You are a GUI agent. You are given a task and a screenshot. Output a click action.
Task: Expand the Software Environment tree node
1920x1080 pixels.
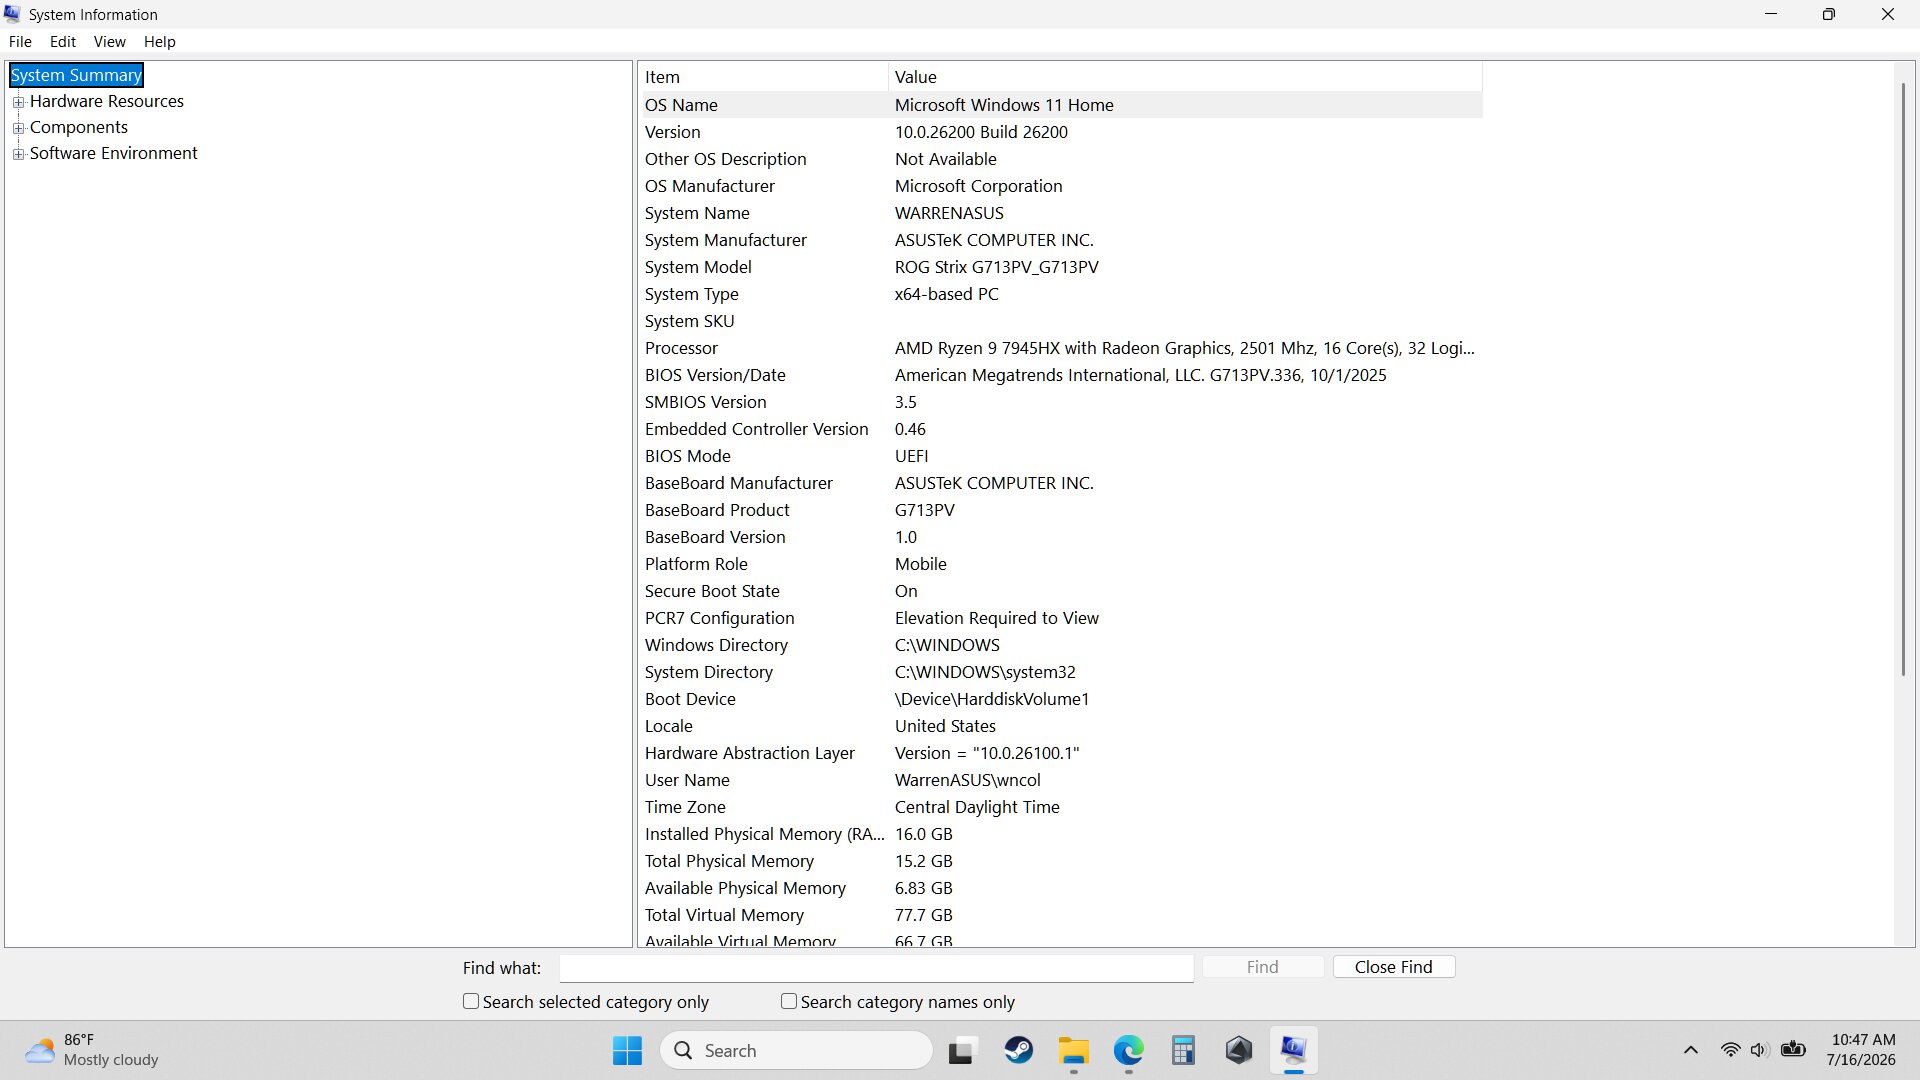click(x=18, y=154)
